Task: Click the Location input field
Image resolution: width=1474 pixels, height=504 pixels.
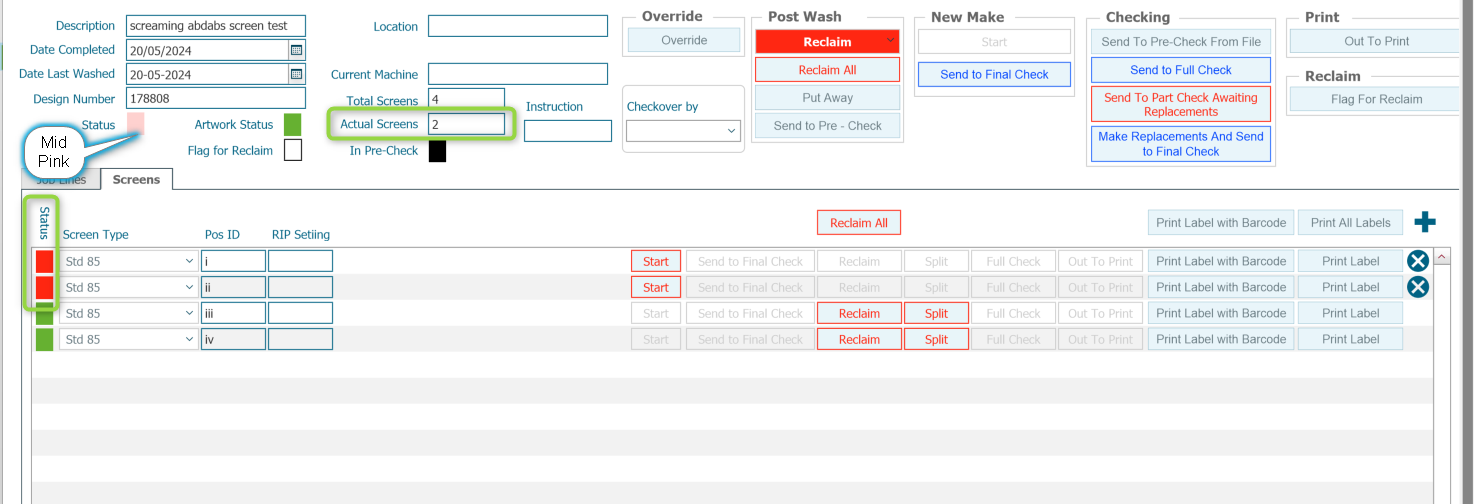Action: point(518,26)
